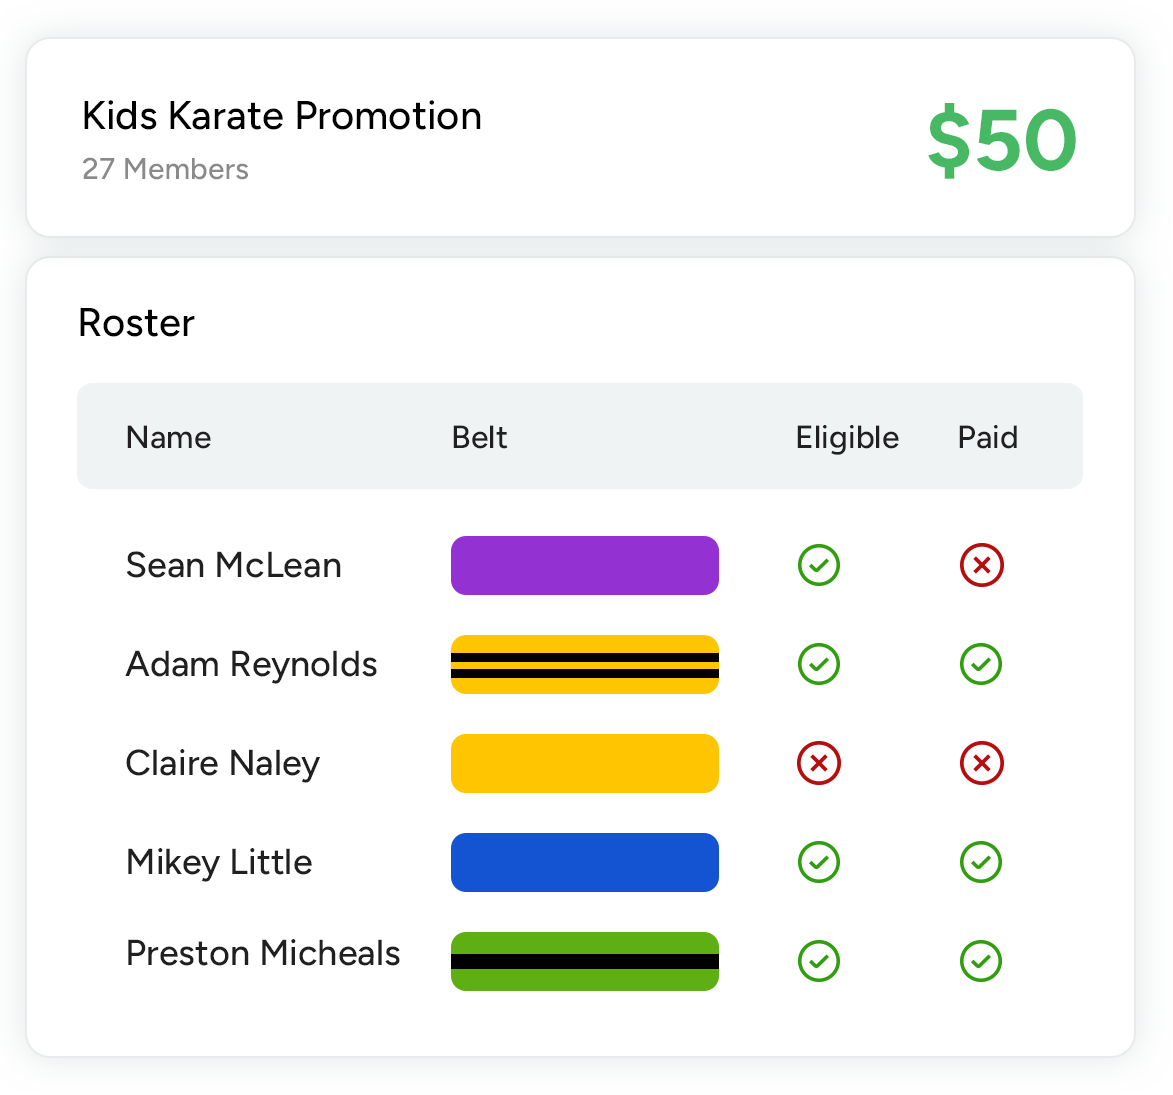Click Sean McLean's red unpaid X icon
The width and height of the screenshot is (1173, 1095).
[981, 565]
